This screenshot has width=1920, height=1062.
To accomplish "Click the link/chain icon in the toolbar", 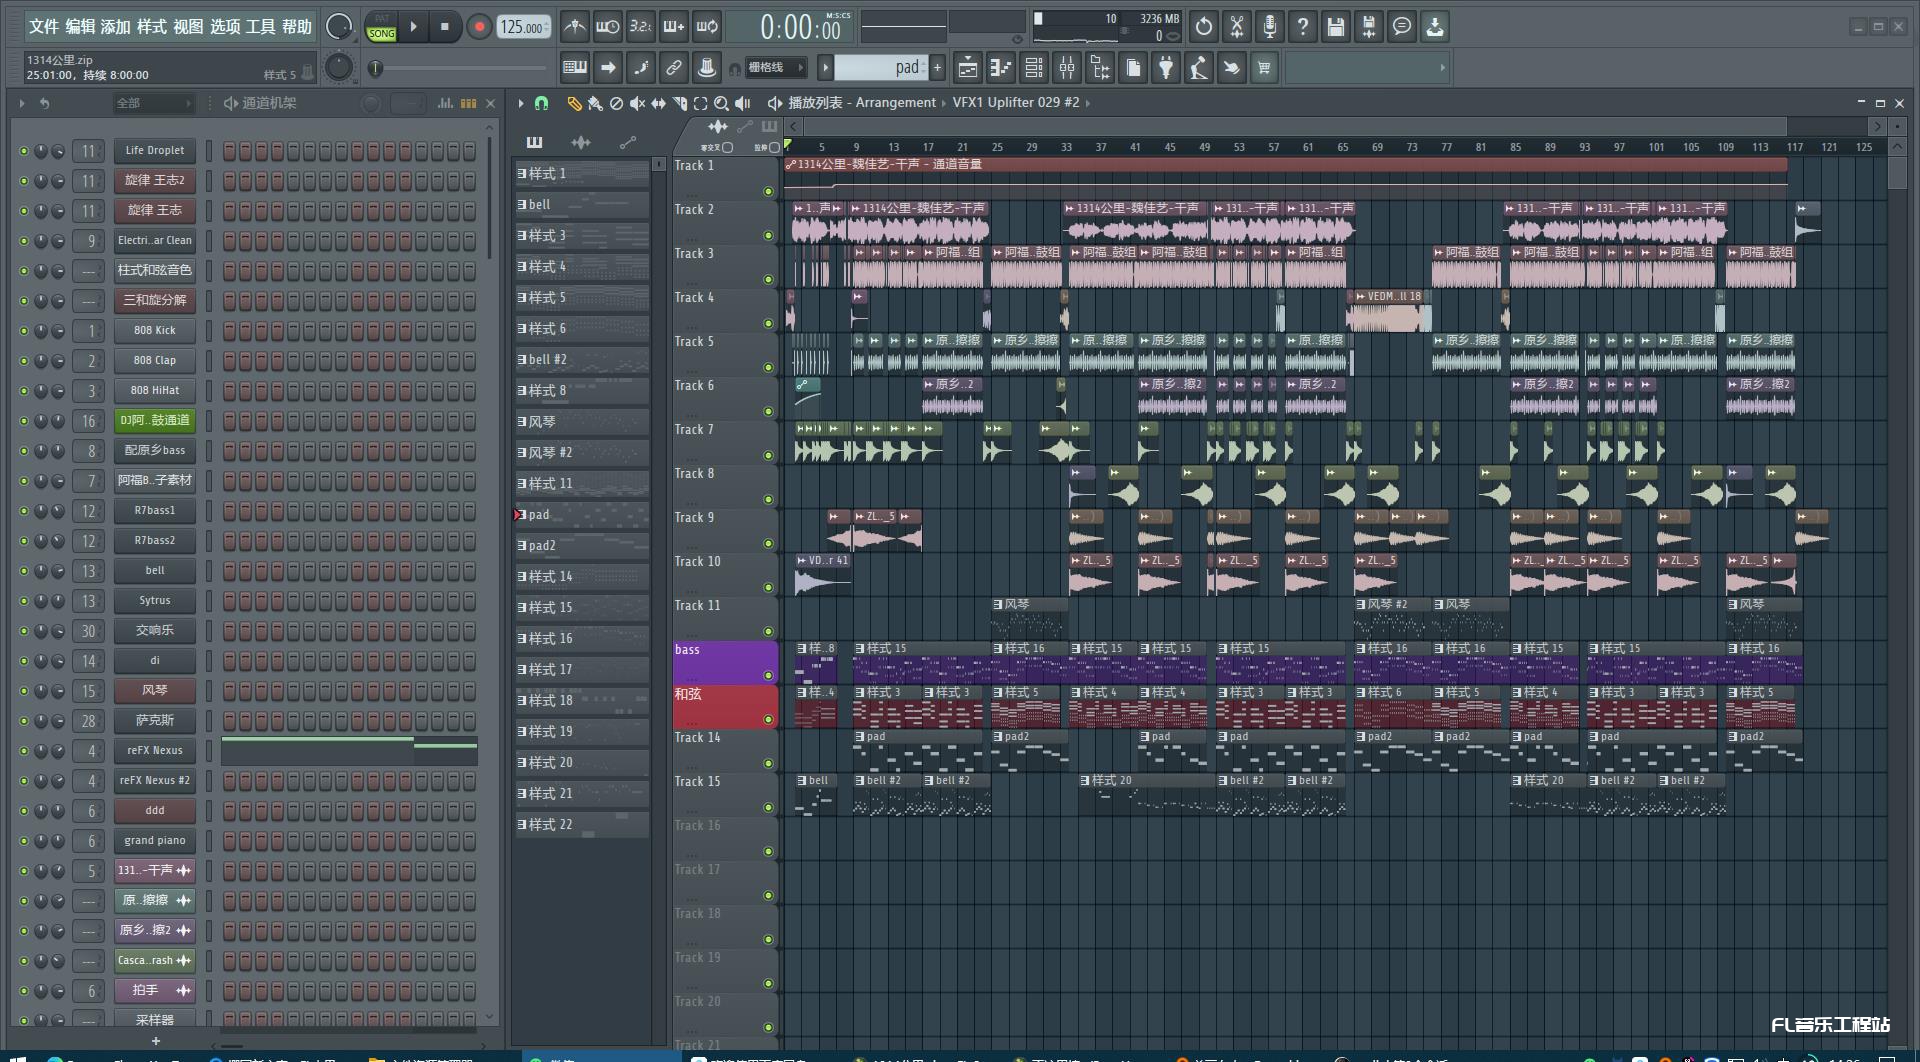I will pos(674,68).
